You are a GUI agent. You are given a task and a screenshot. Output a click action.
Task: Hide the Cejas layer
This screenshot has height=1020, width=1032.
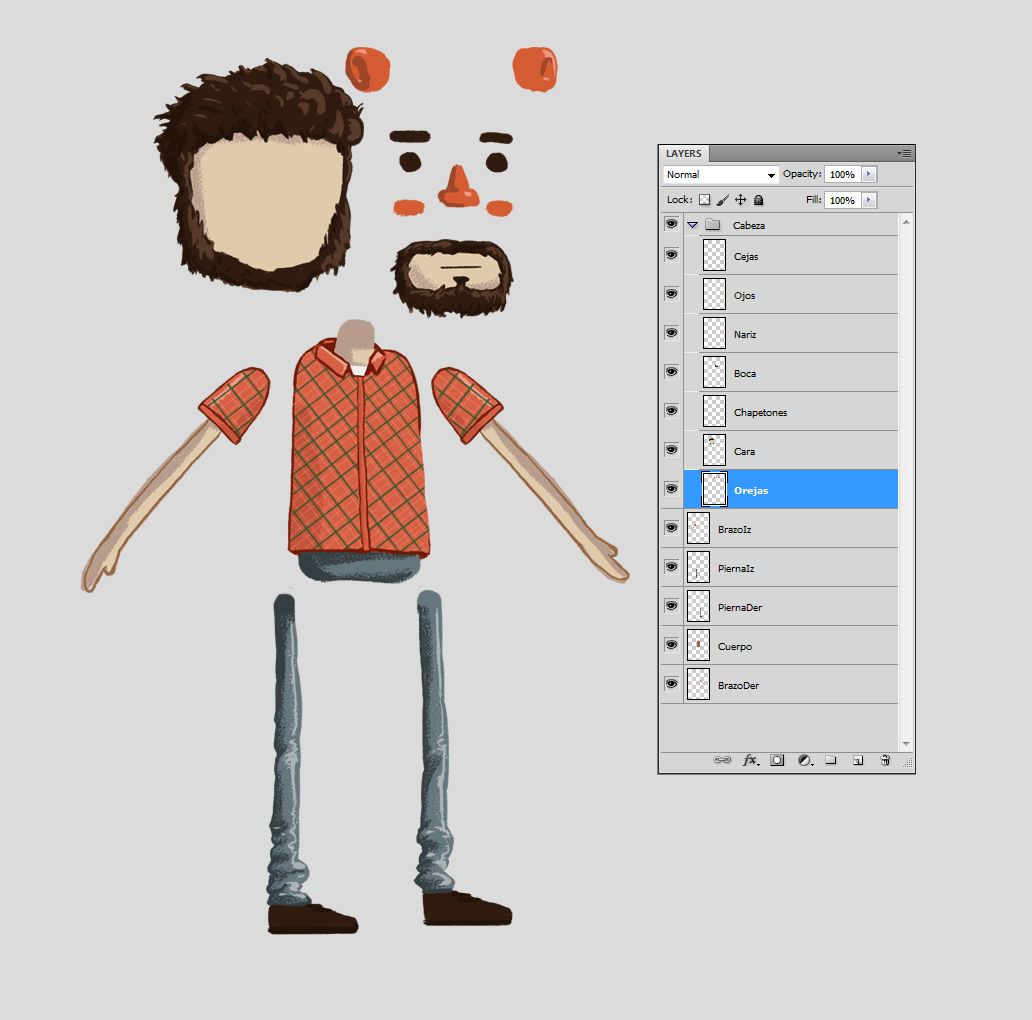[x=671, y=255]
